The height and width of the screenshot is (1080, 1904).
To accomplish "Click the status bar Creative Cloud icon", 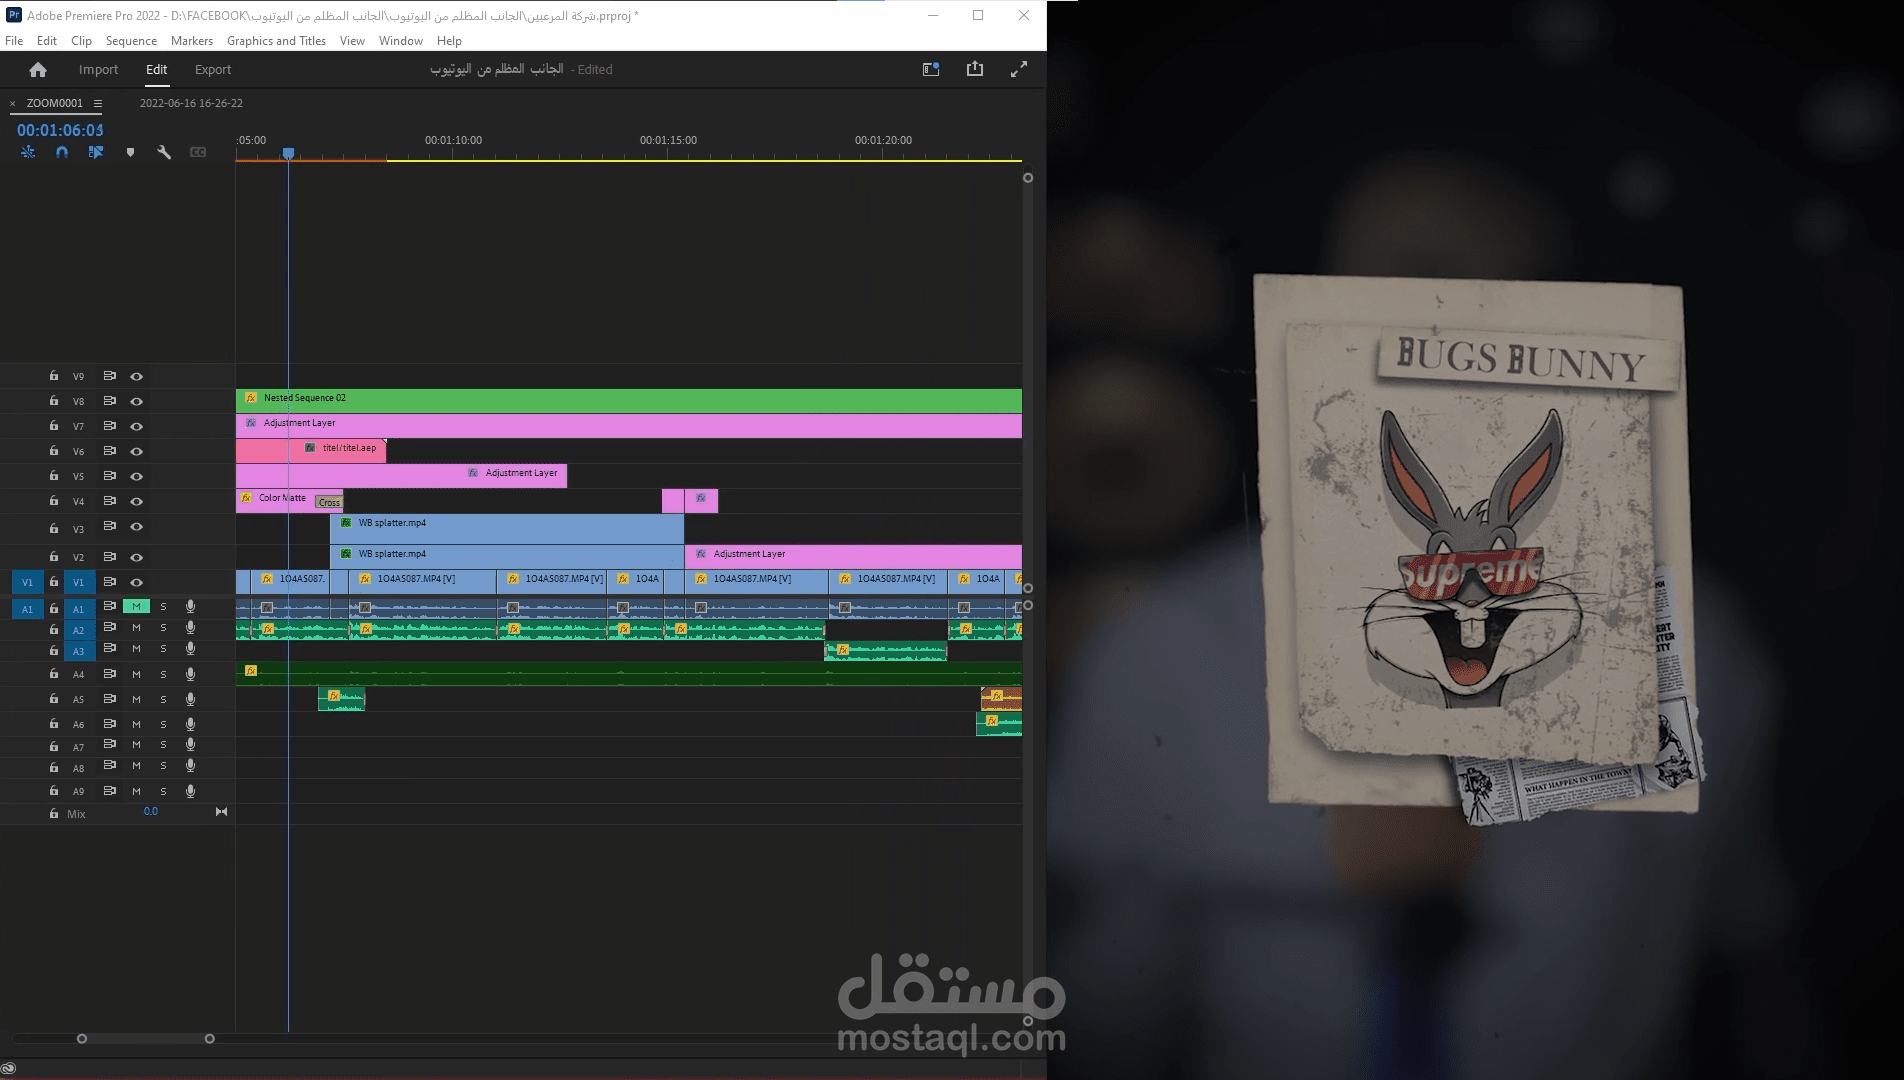I will click(x=8, y=1069).
